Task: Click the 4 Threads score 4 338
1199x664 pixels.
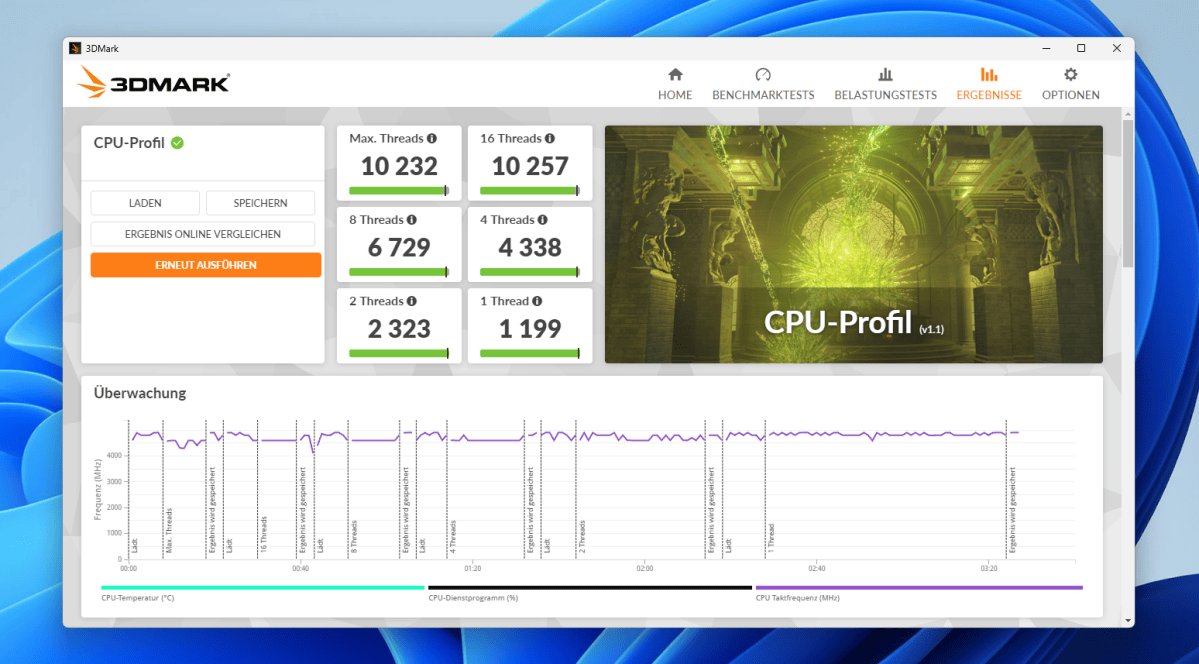Action: 529,247
